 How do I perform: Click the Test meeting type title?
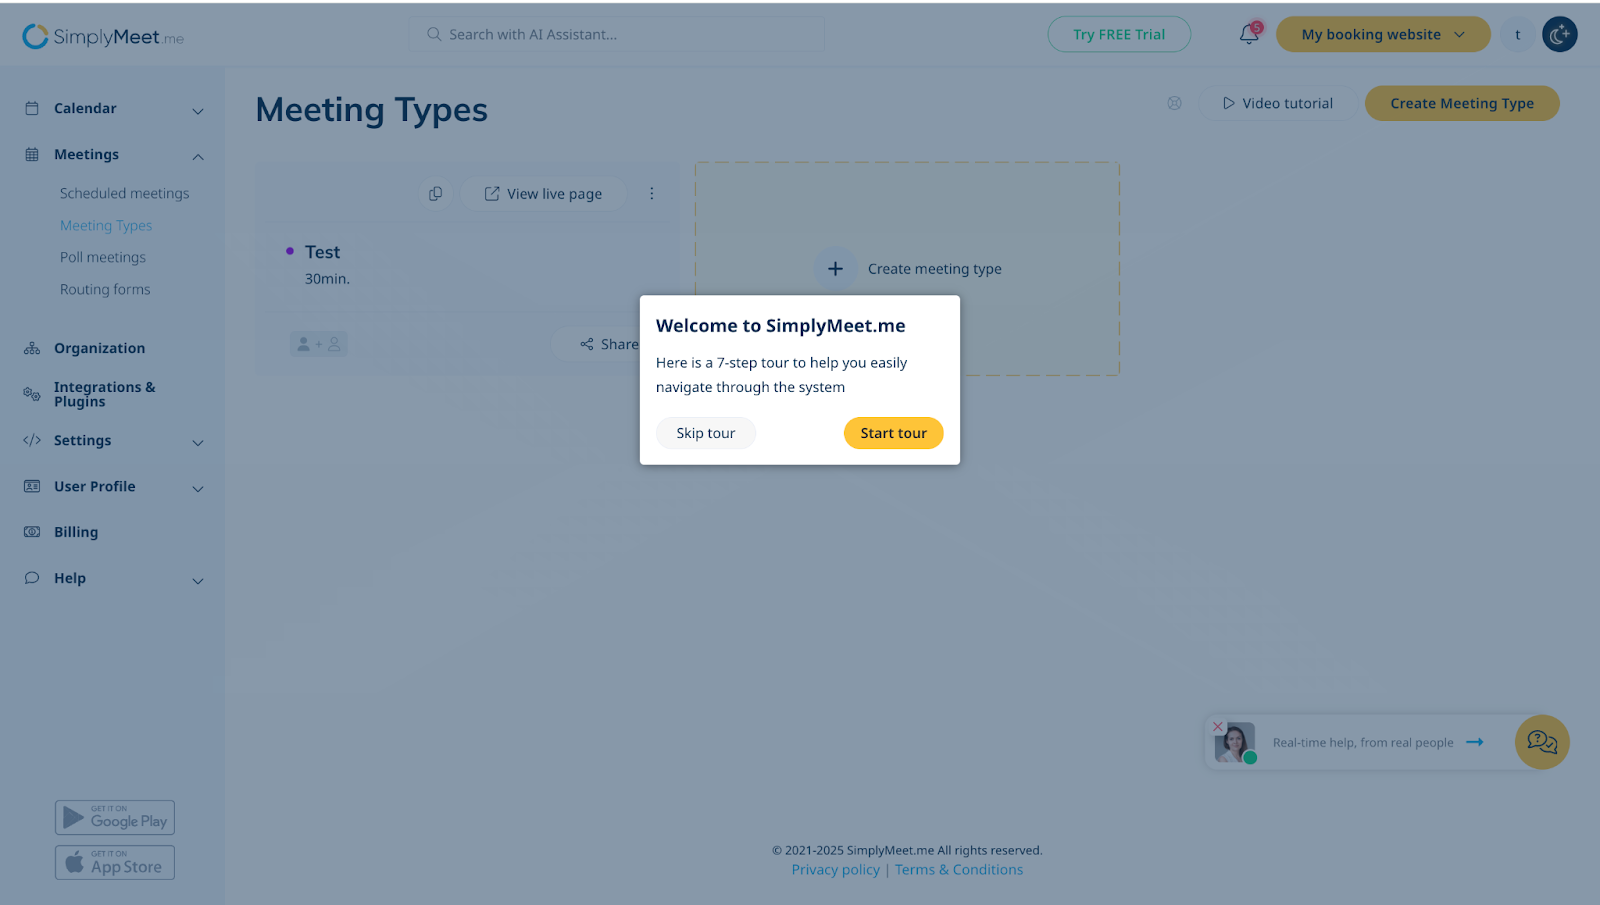click(x=322, y=252)
